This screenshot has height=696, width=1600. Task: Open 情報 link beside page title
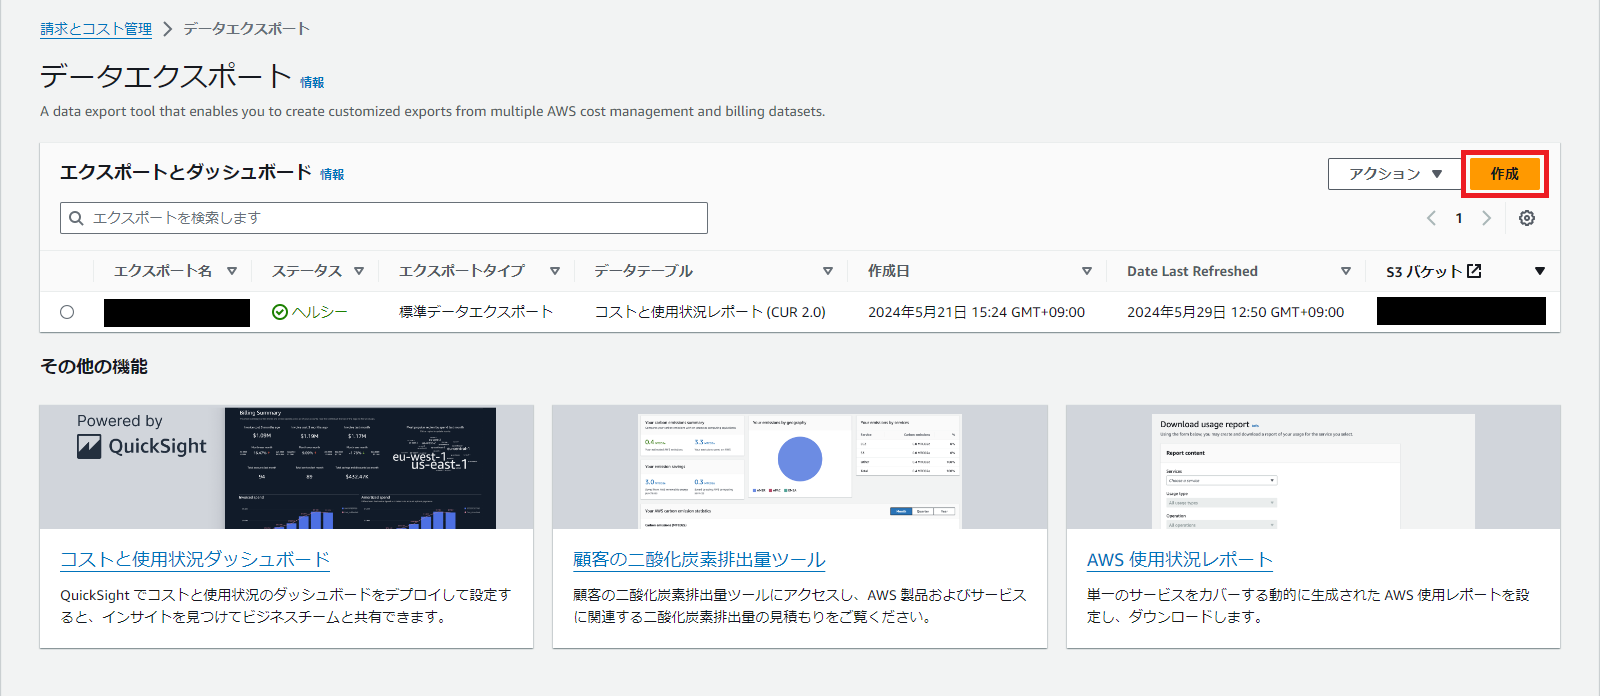point(312,82)
